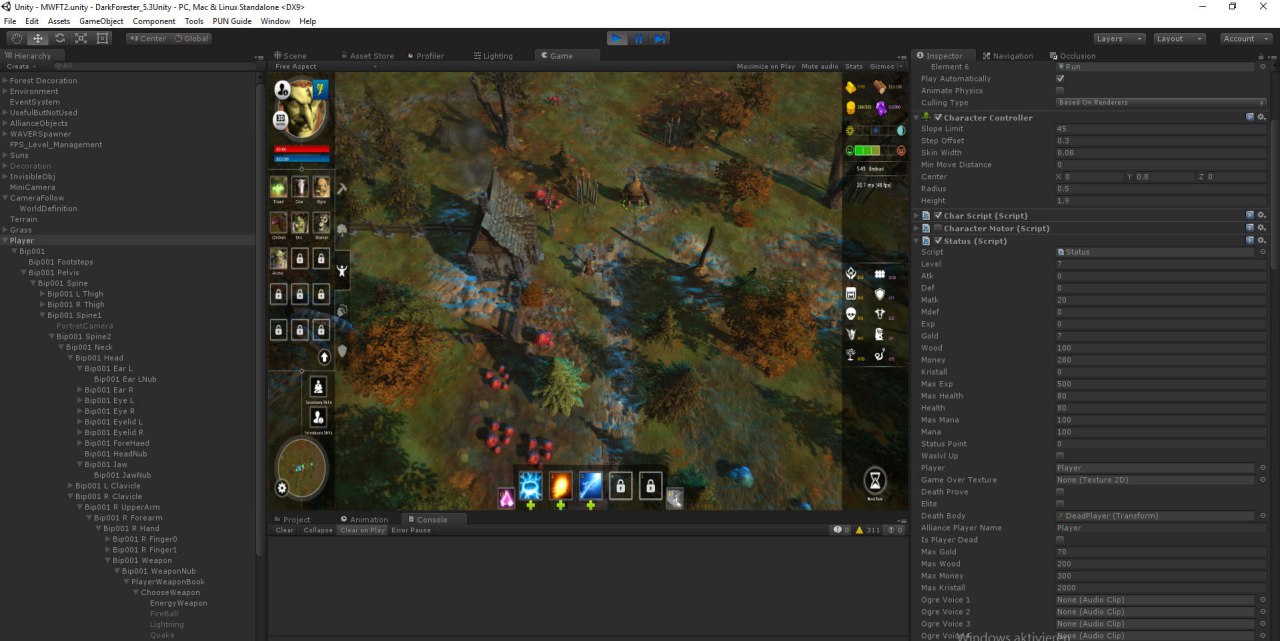The width and height of the screenshot is (1280, 641).
Task: Open the Layers dropdown
Action: point(1118,38)
